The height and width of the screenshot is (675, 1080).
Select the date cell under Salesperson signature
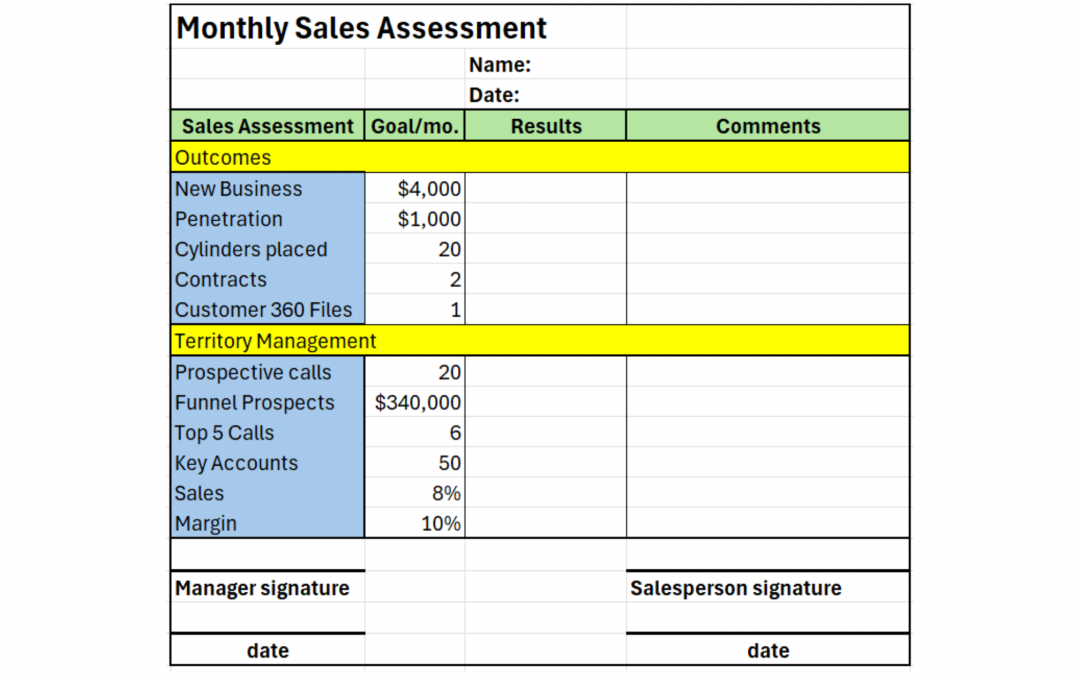(768, 651)
